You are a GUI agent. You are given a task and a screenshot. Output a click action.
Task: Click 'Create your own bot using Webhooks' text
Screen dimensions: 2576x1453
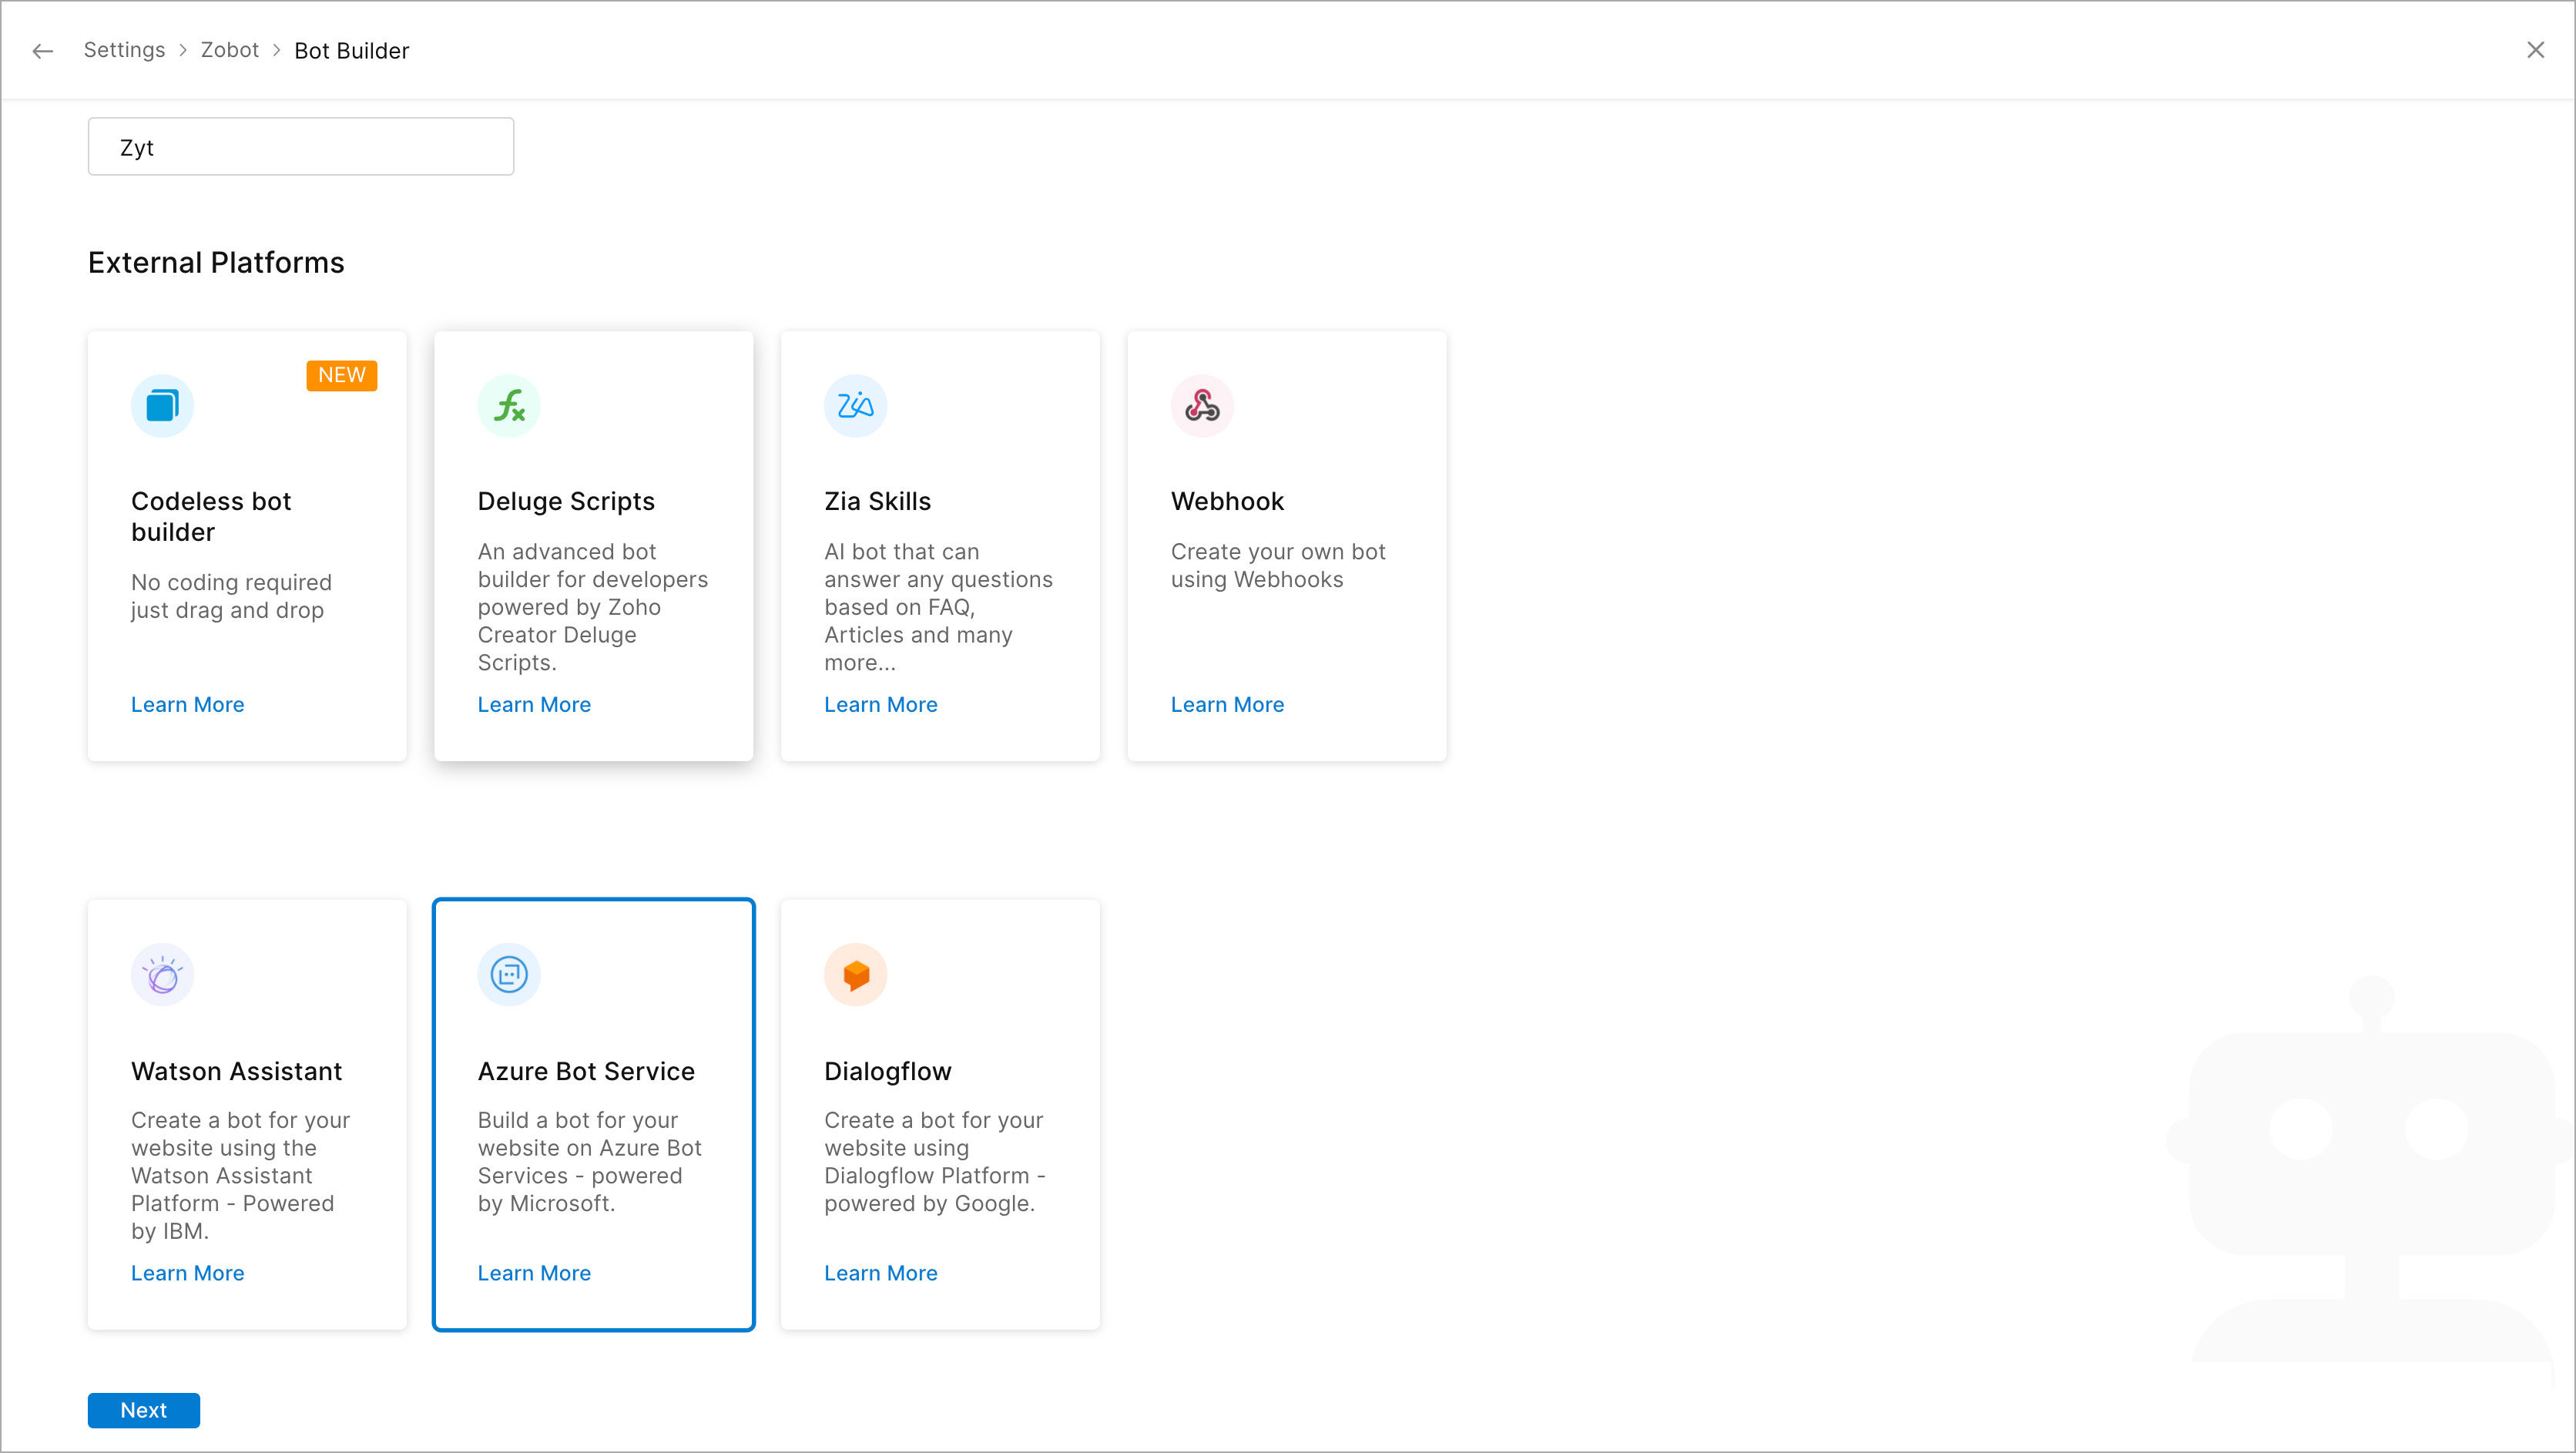pos(1278,566)
